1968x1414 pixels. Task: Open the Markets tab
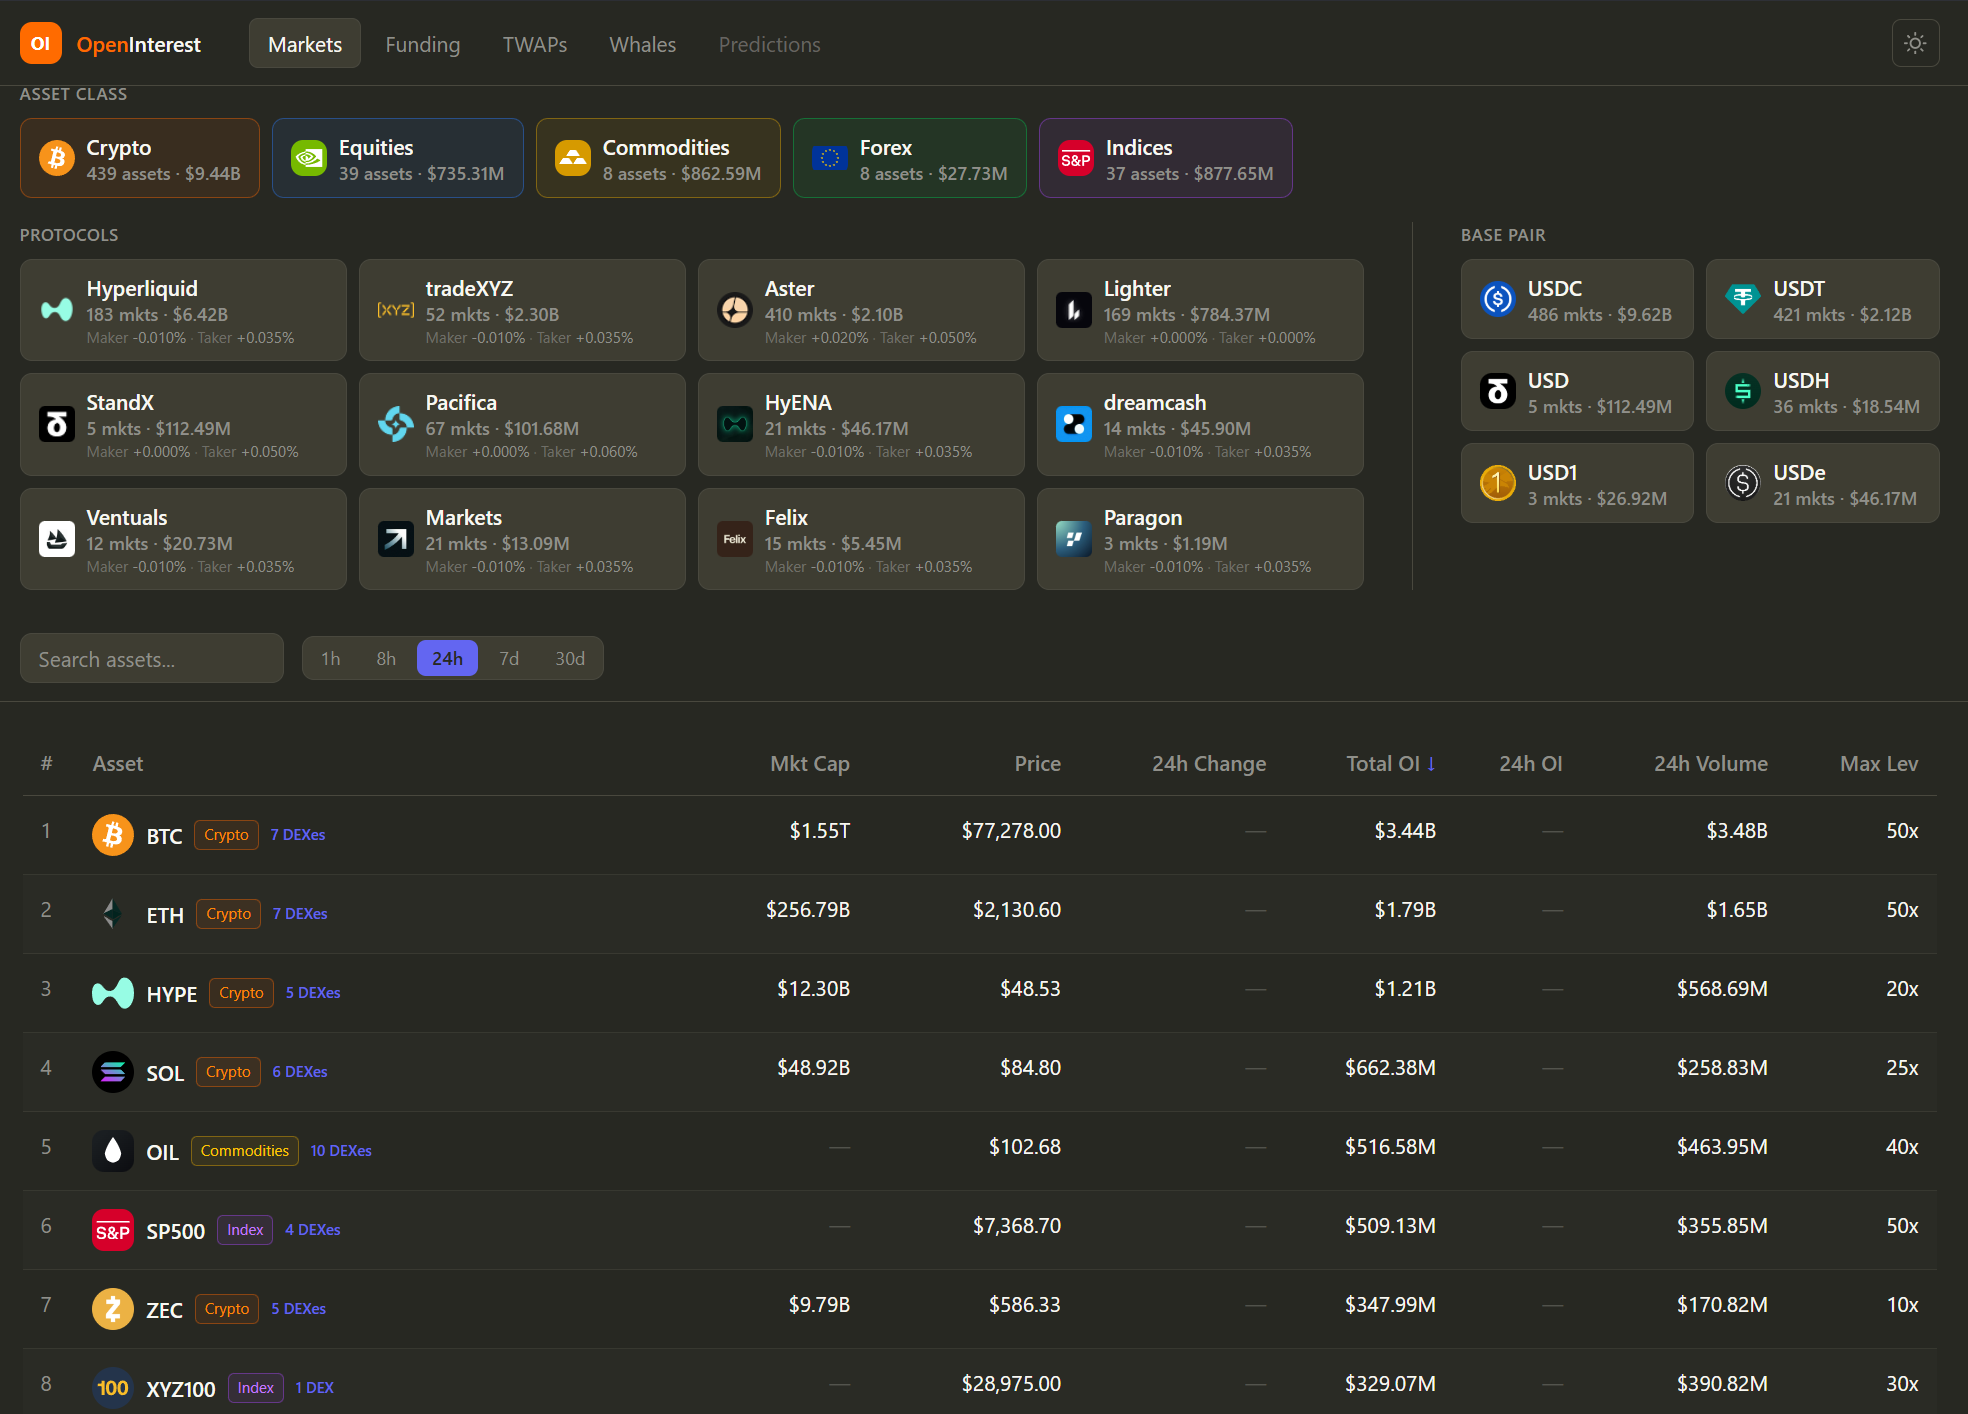[x=305, y=44]
